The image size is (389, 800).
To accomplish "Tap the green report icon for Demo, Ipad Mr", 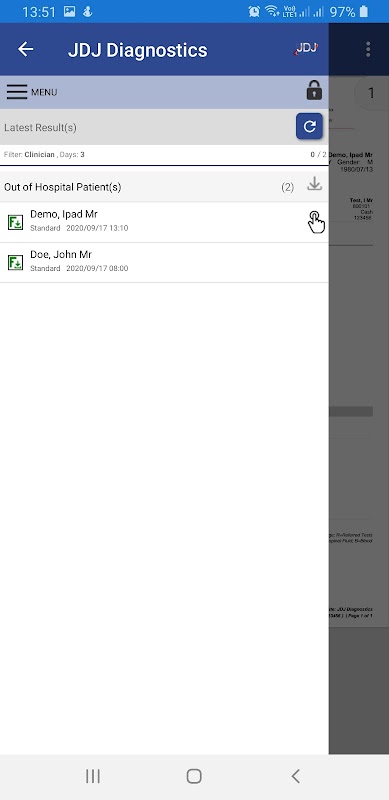I will [x=15, y=222].
